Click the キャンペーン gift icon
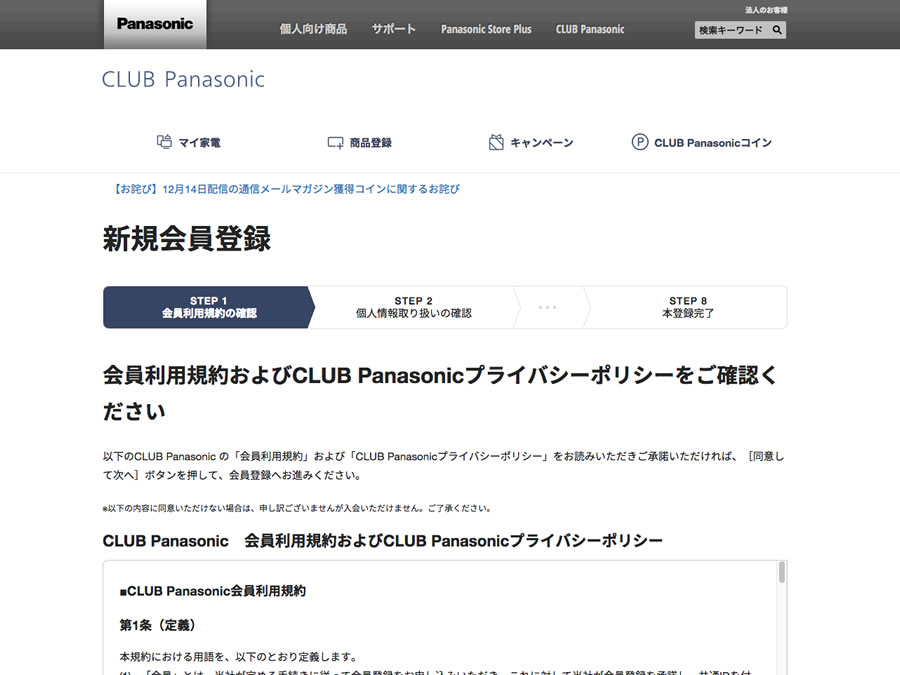Image resolution: width=900 pixels, height=675 pixels. (x=496, y=142)
